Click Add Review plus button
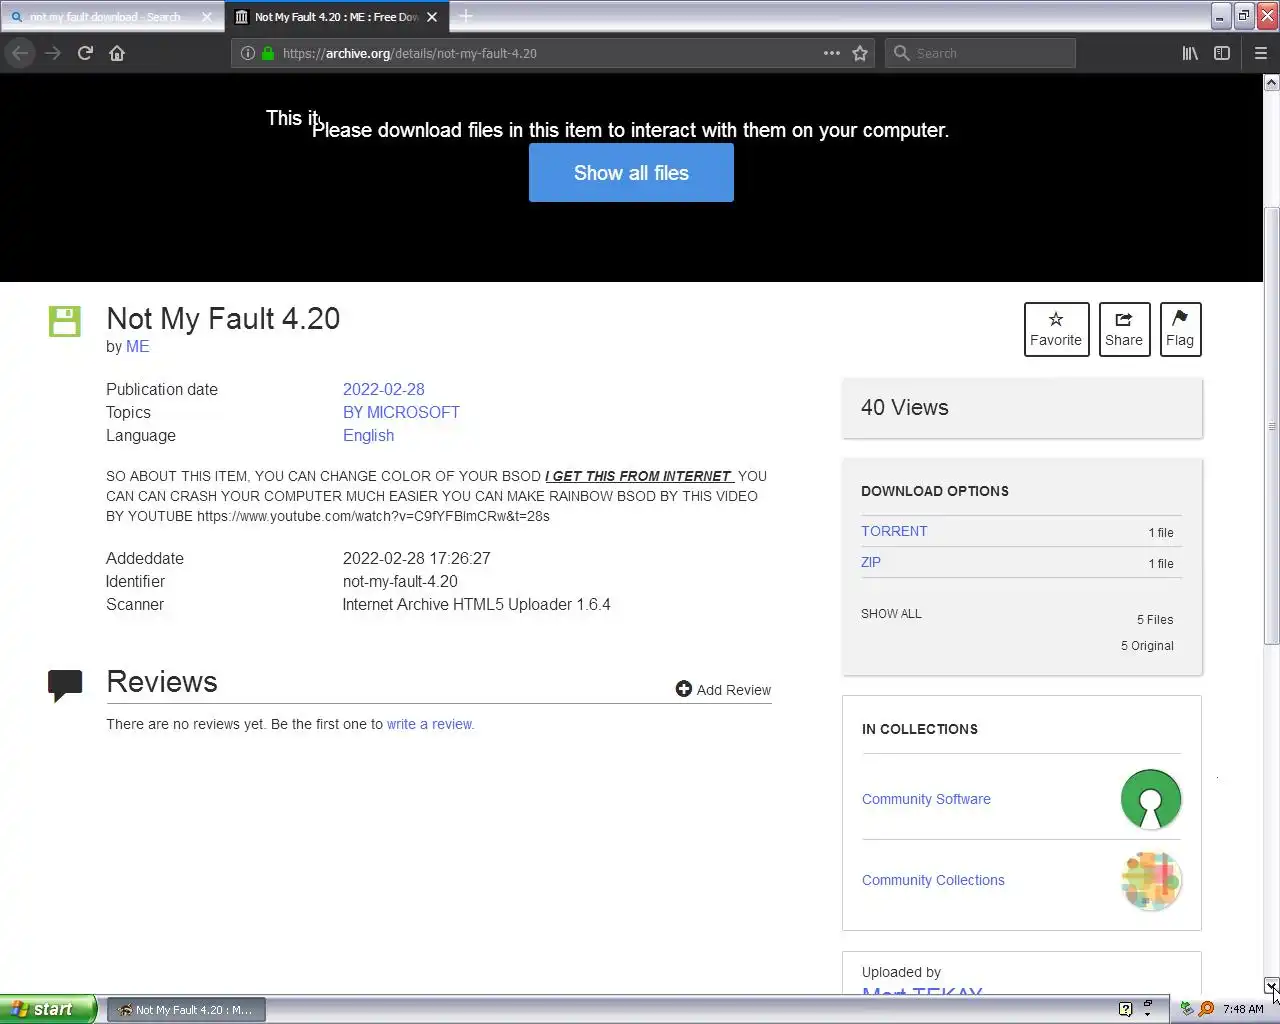Image resolution: width=1280 pixels, height=1024 pixels. click(x=723, y=689)
